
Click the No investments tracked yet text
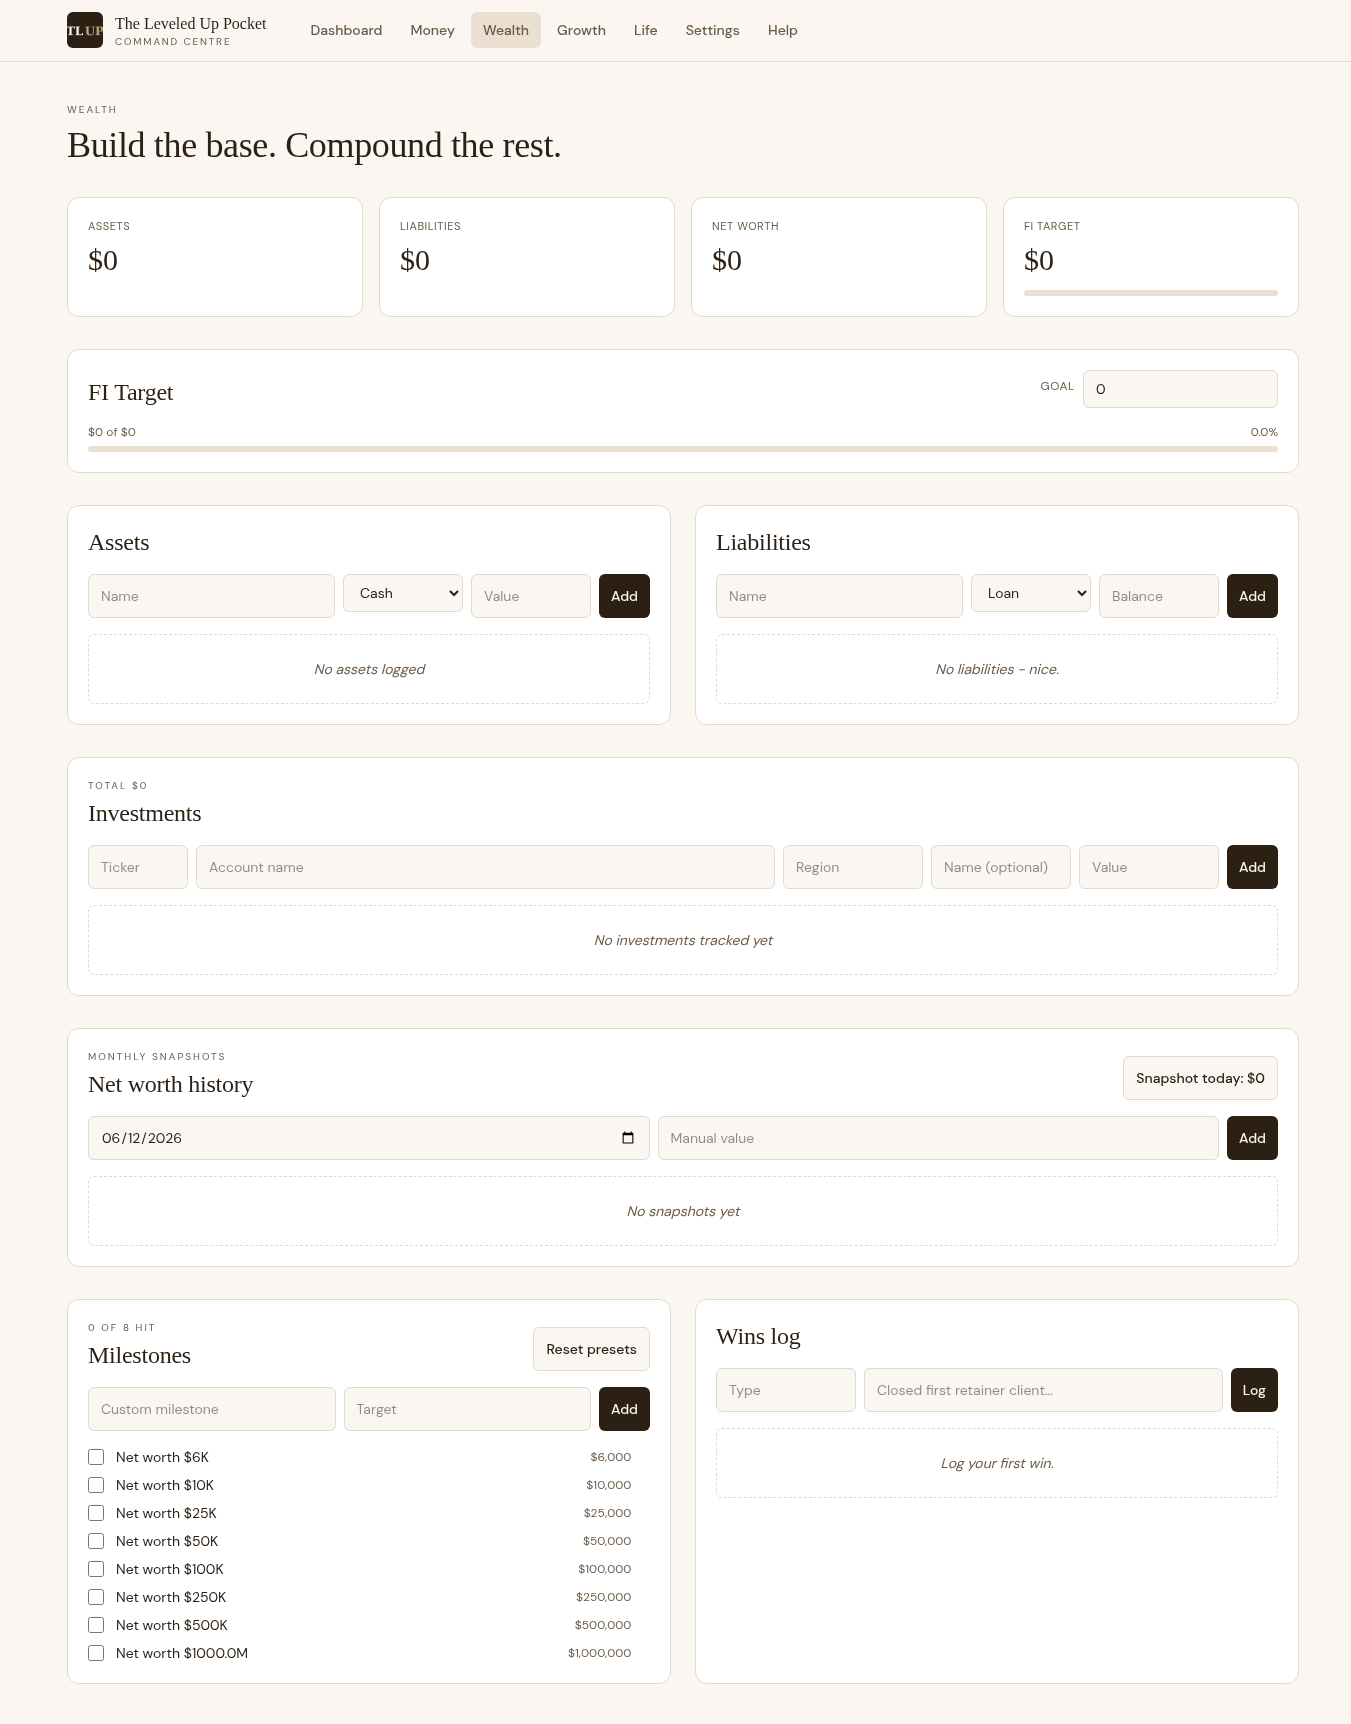683,940
